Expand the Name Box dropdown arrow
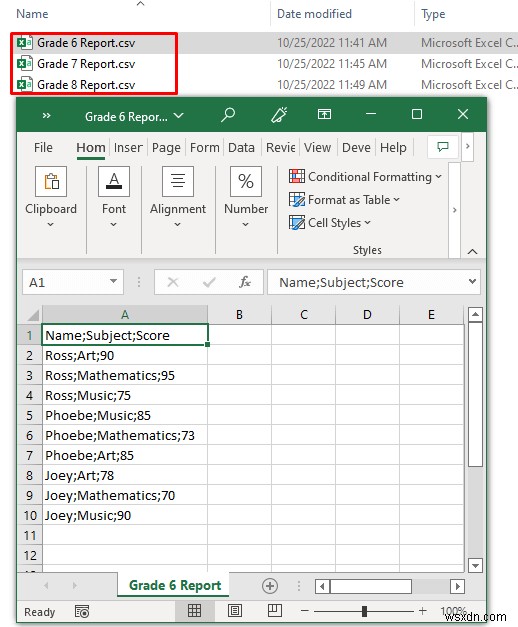518x627 pixels. point(114,282)
